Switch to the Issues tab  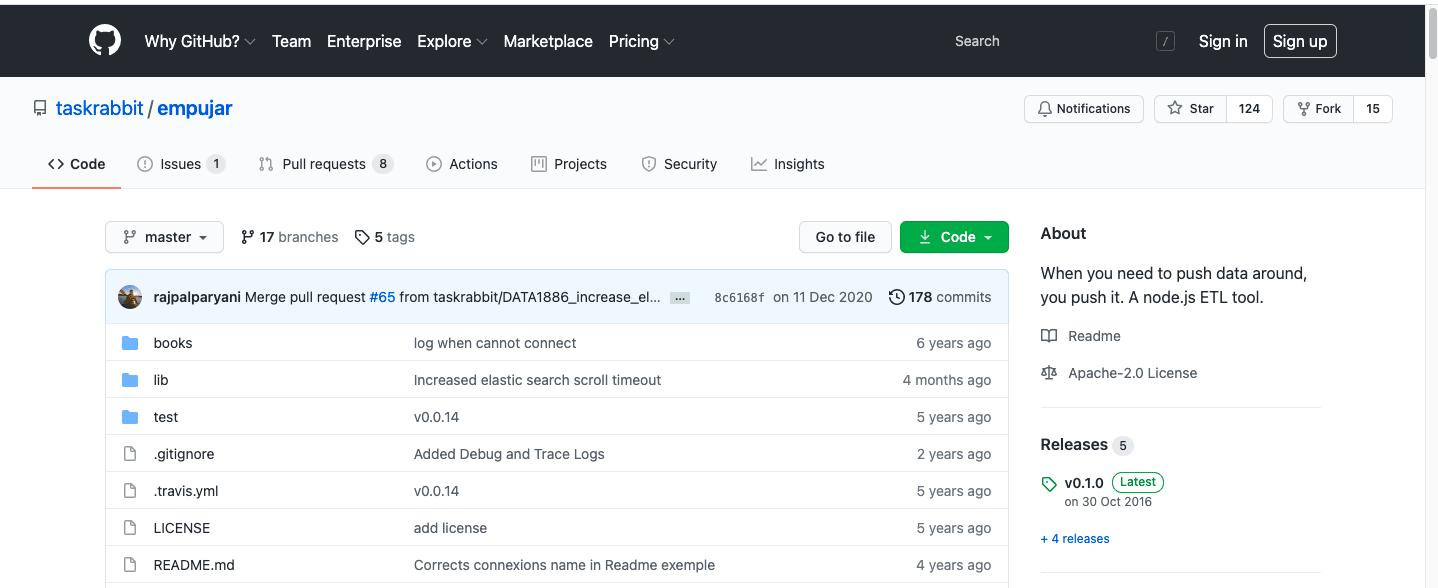(x=181, y=164)
